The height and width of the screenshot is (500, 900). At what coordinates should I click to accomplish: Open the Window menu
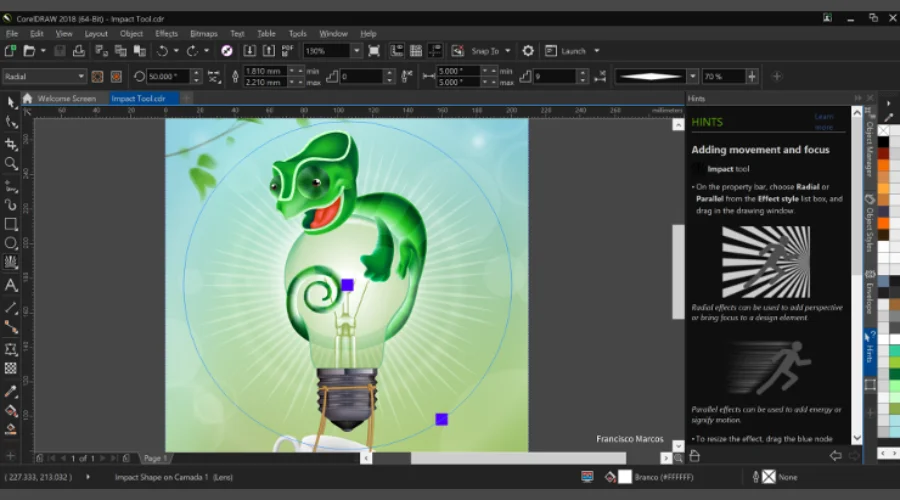[333, 34]
